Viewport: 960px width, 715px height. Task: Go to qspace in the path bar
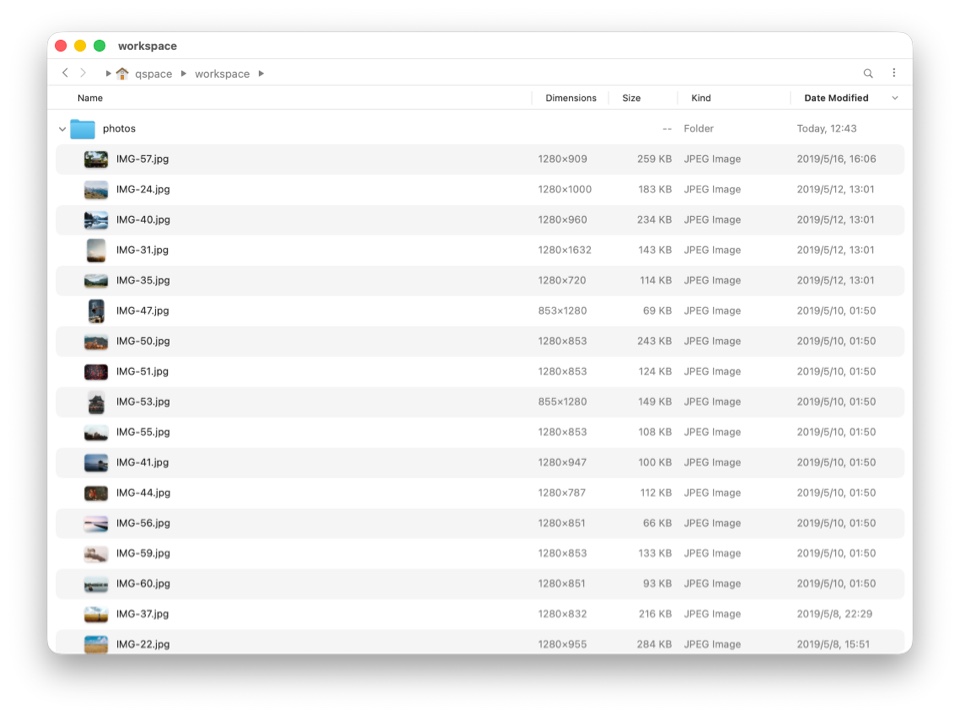click(x=153, y=74)
